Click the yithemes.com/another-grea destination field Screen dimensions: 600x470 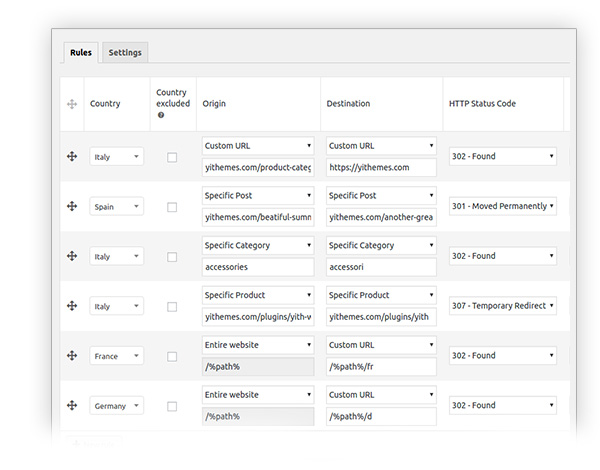[x=381, y=217]
